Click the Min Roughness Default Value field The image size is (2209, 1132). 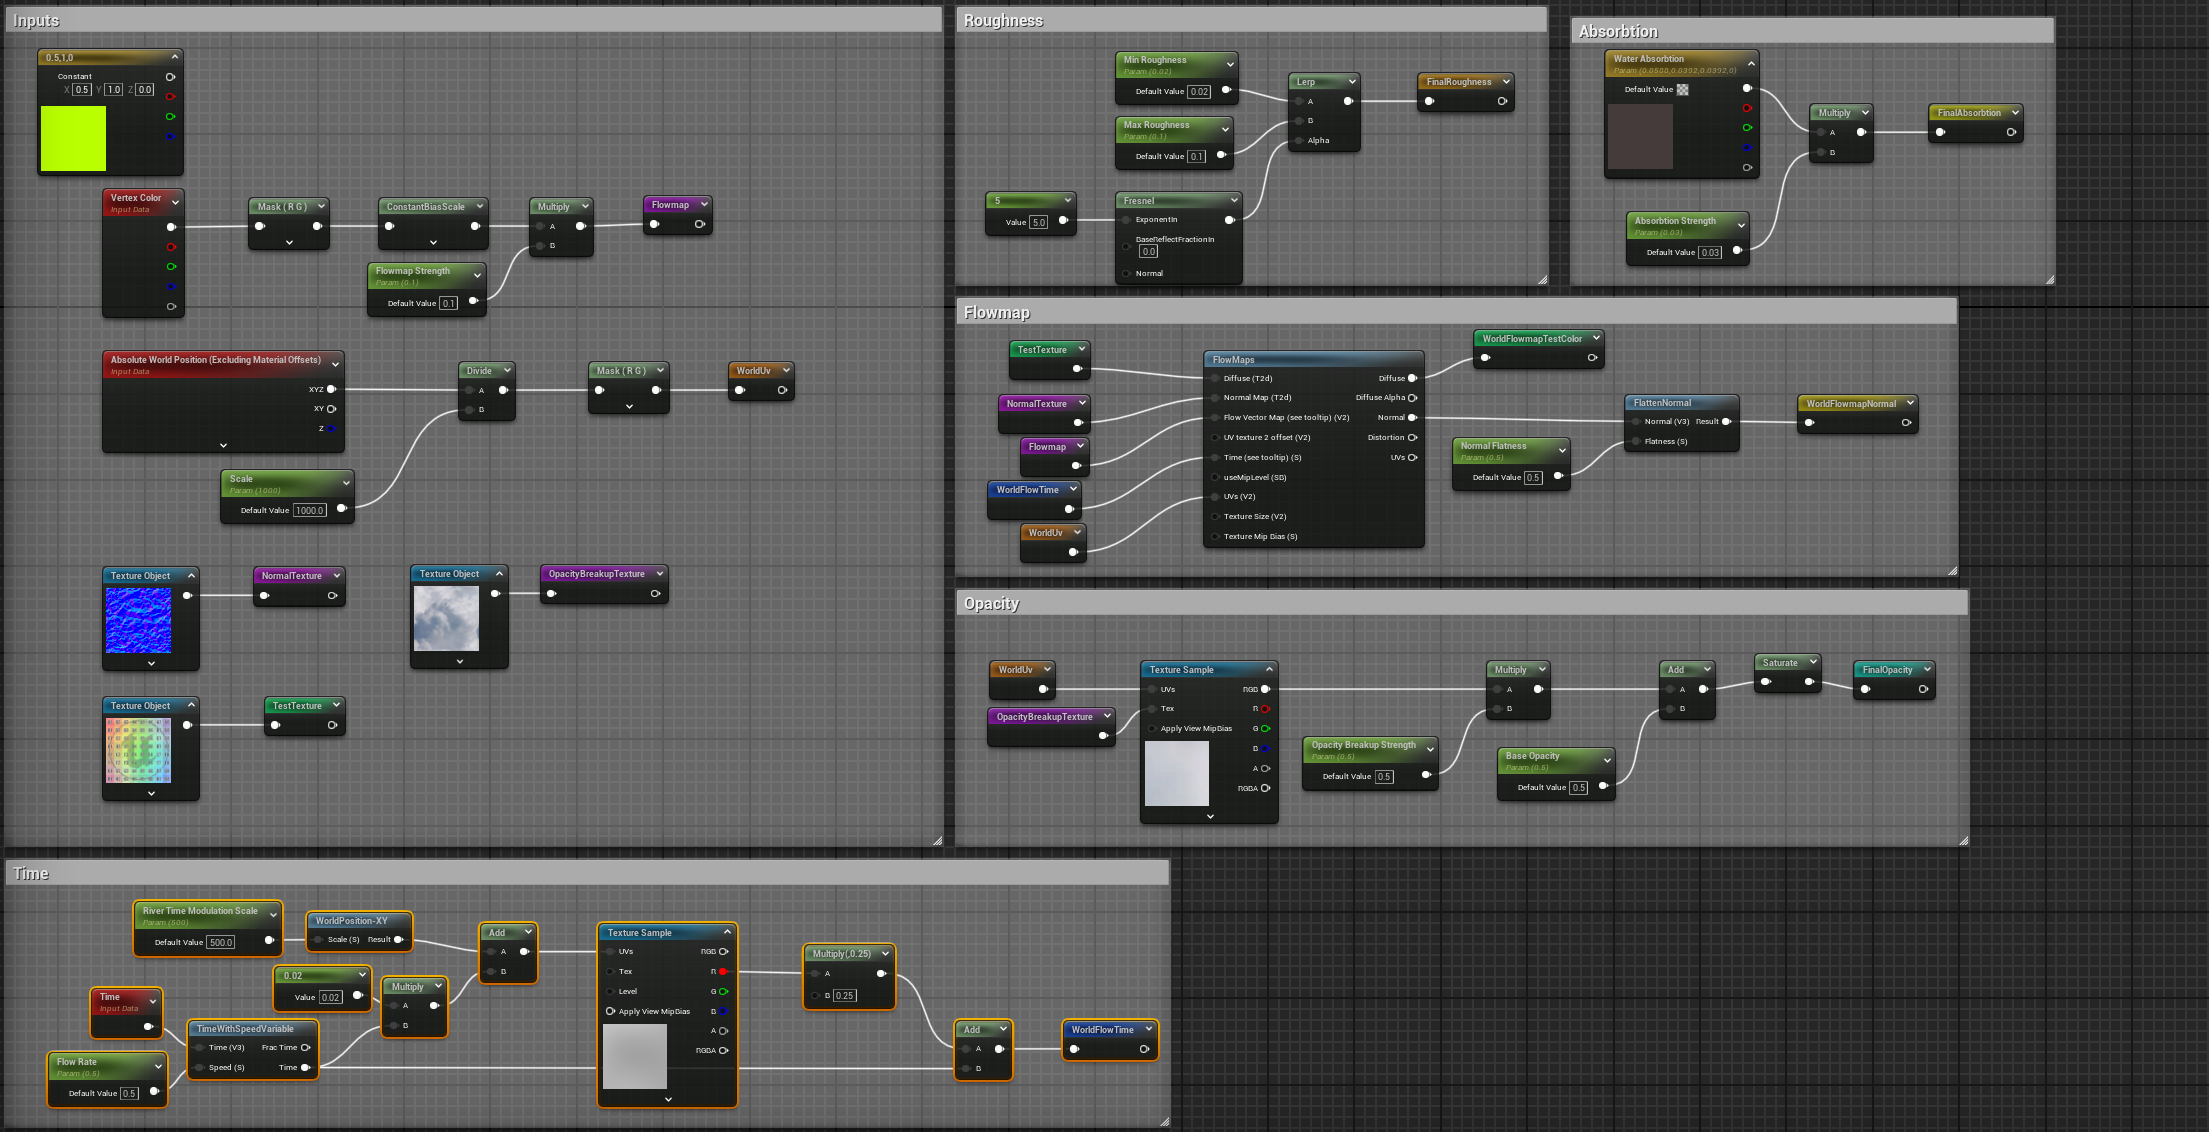[x=1199, y=92]
